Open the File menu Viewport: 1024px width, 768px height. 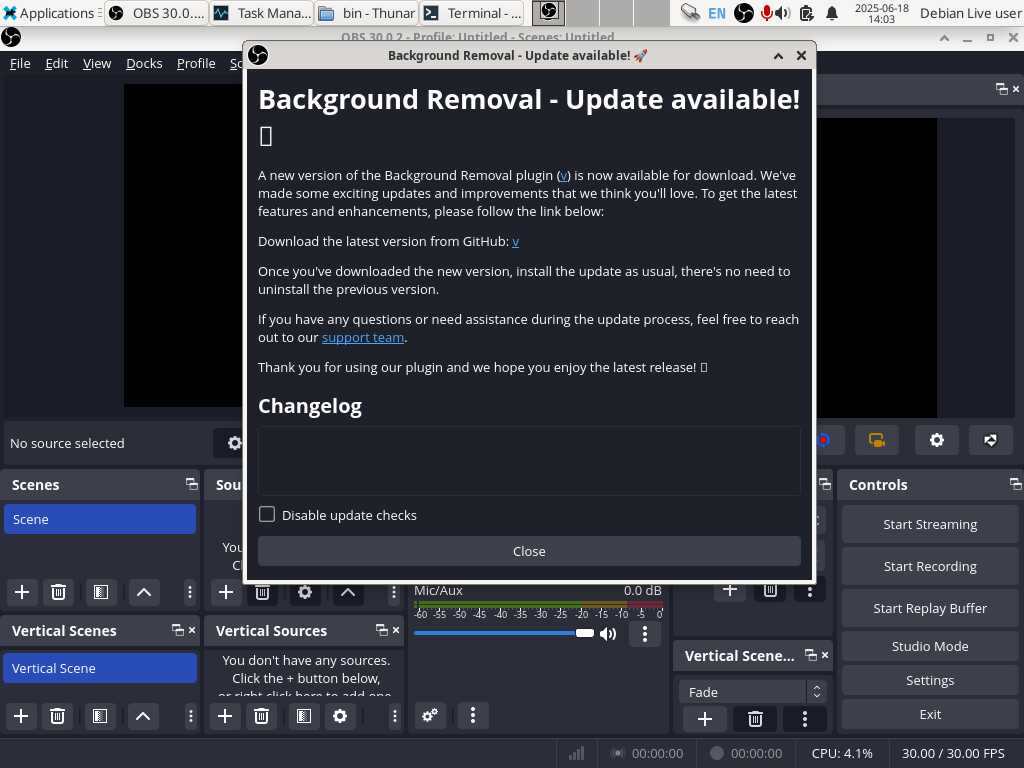click(x=20, y=63)
